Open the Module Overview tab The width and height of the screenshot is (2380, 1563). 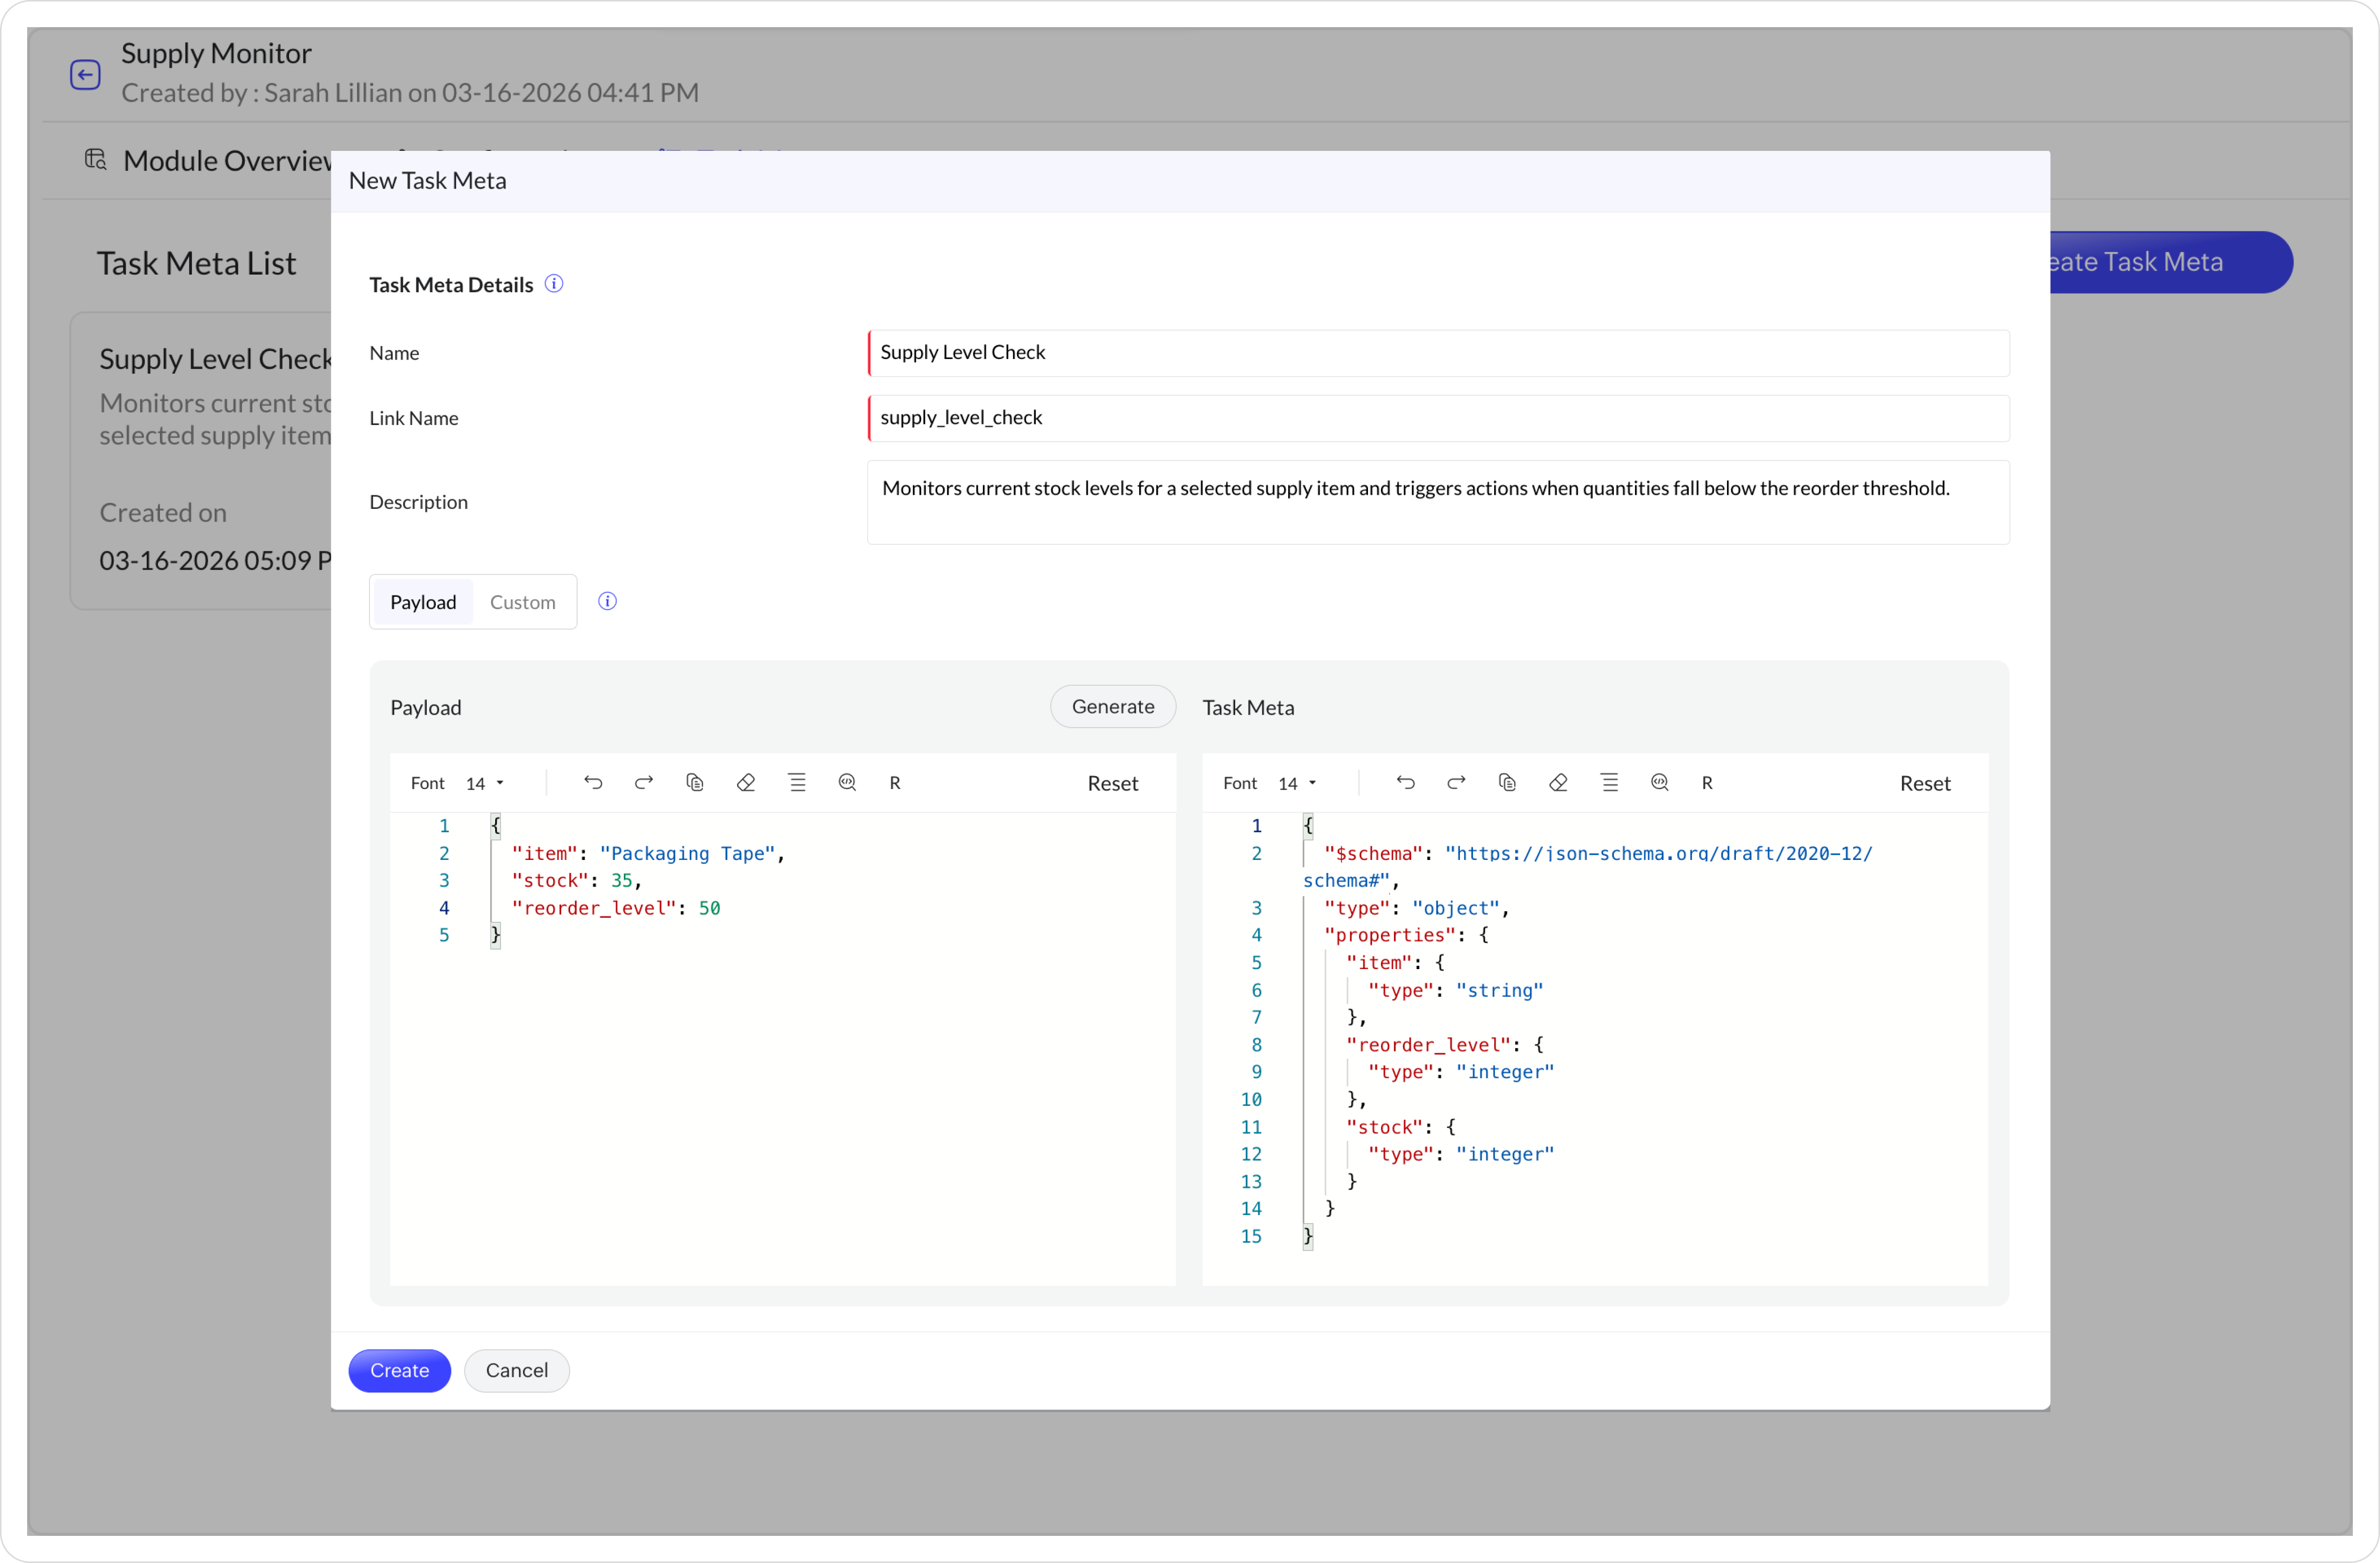(x=225, y=161)
